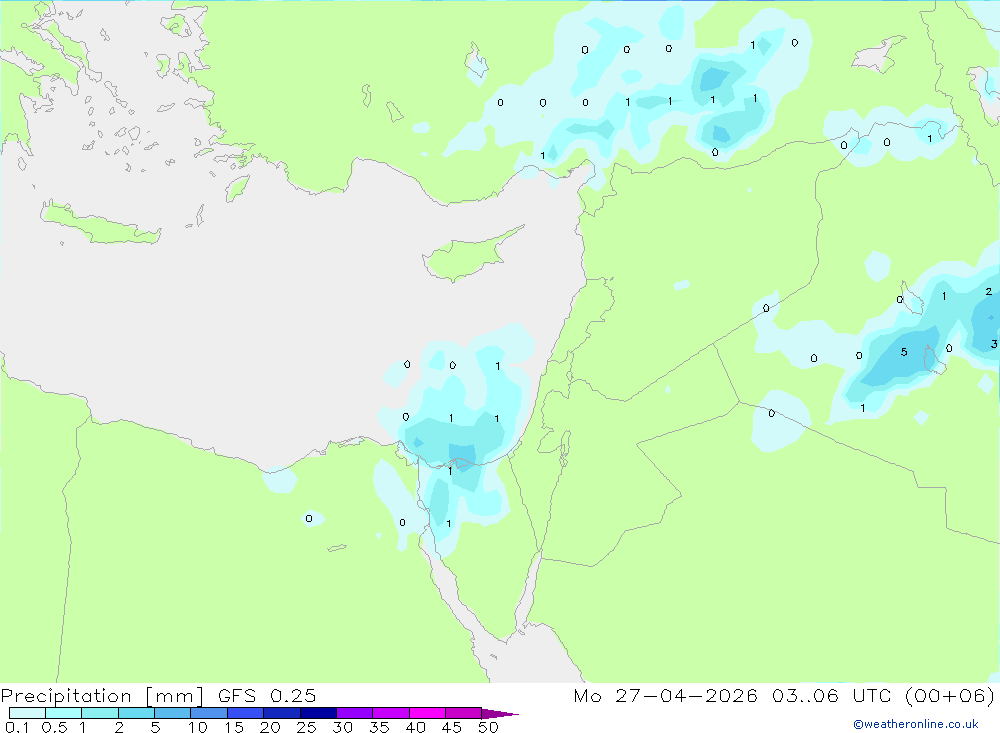
Task: Click the "35" legend scale label
Action: point(379,727)
